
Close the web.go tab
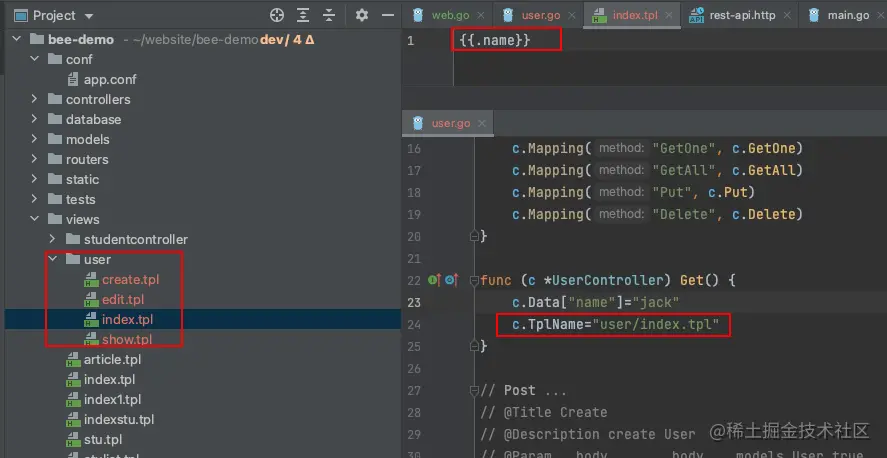point(481,16)
